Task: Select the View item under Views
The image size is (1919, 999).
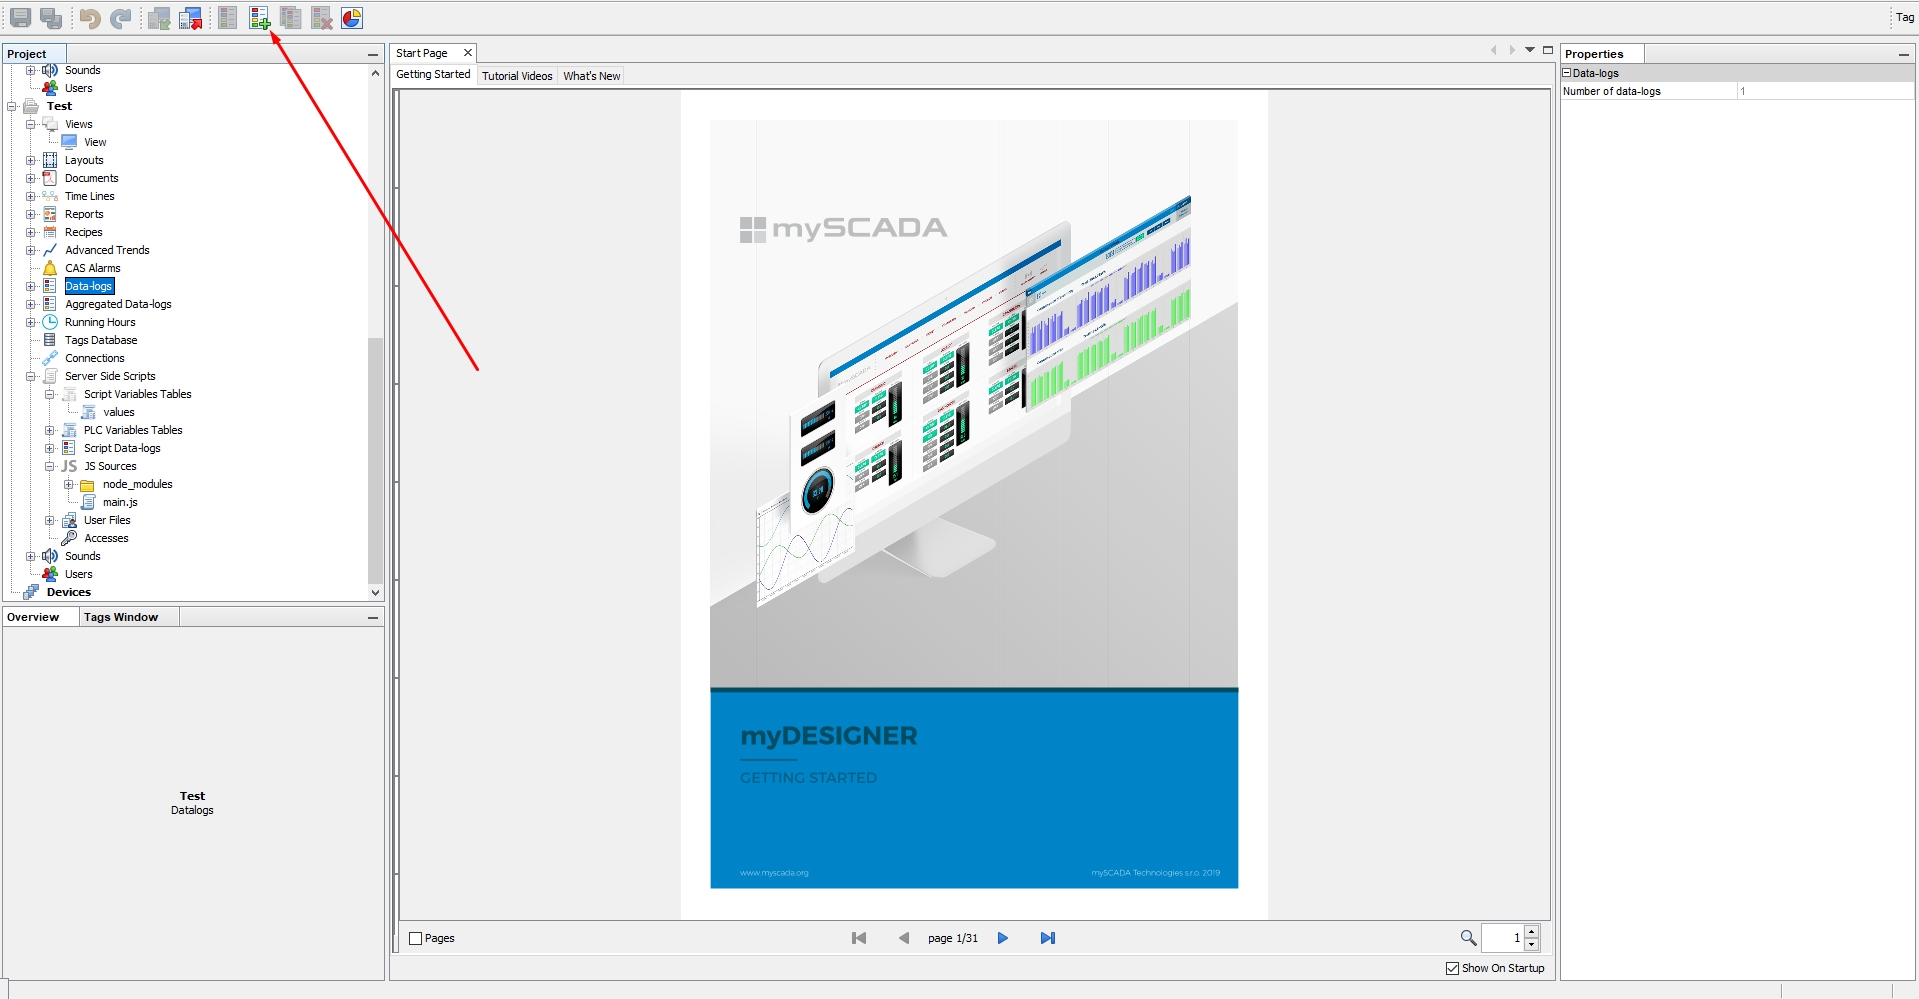Action: point(95,142)
